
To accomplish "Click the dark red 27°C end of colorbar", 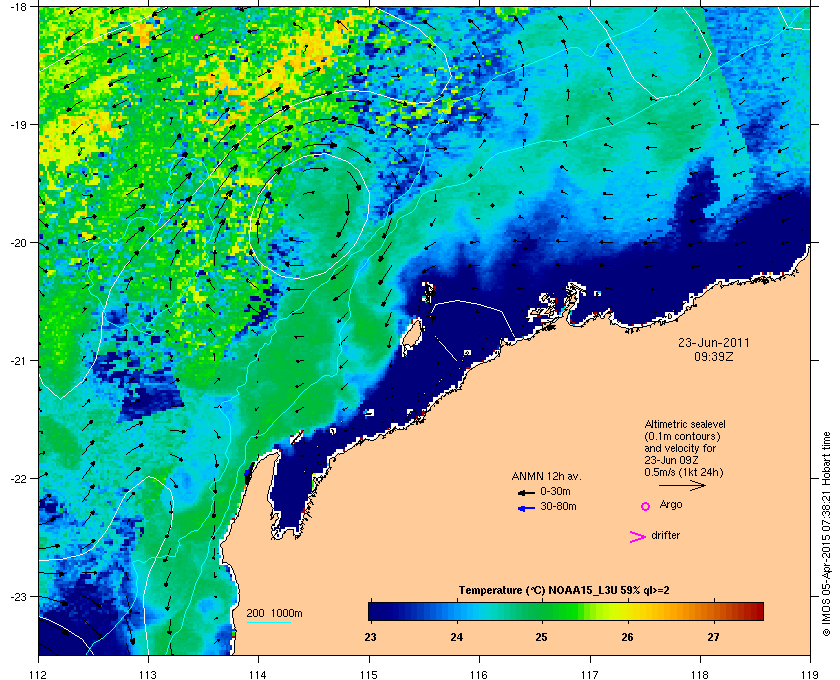I will 758,611.
